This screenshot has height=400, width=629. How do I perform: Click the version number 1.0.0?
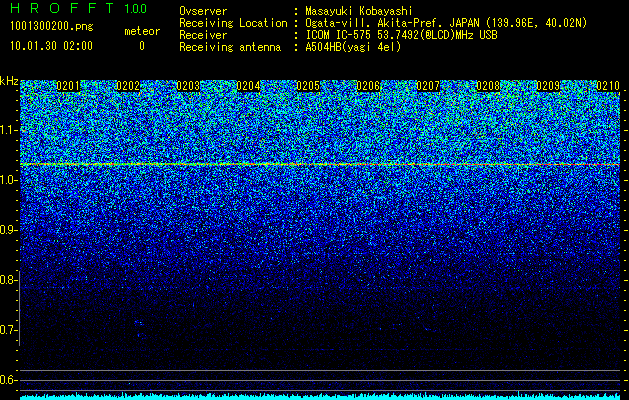tap(135, 8)
